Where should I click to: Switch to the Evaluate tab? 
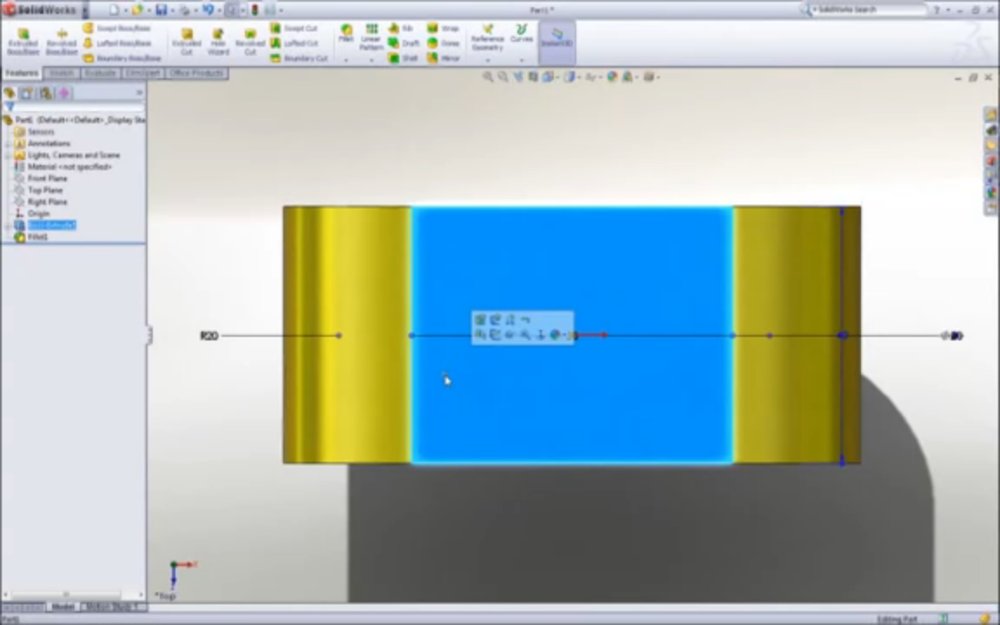[x=100, y=73]
